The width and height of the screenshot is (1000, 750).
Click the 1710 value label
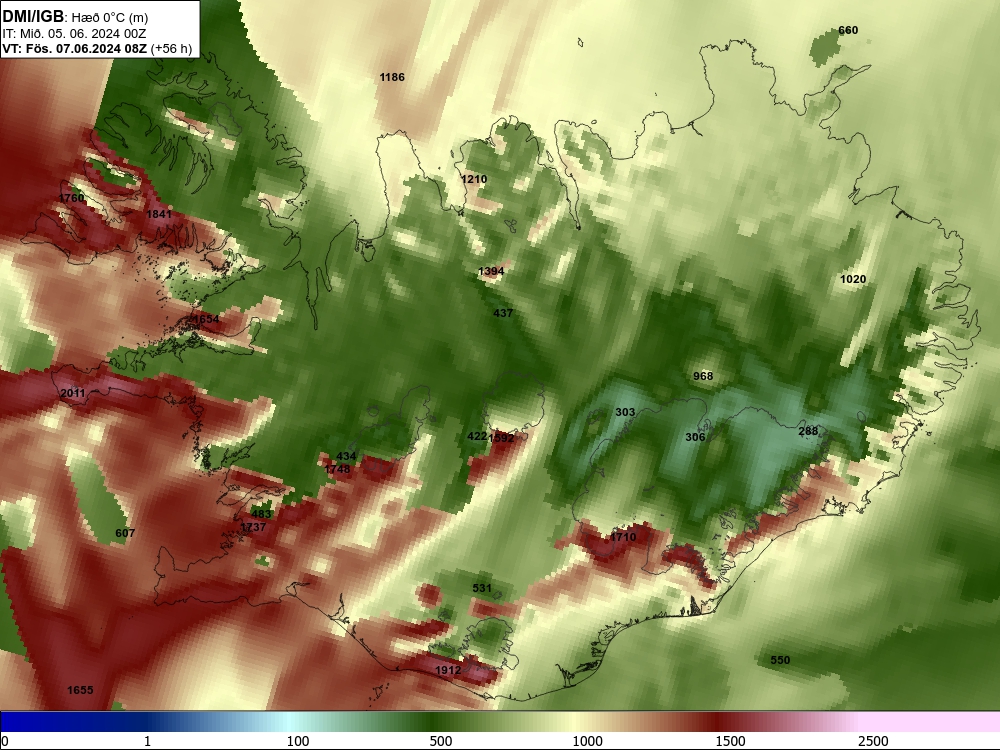[623, 537]
